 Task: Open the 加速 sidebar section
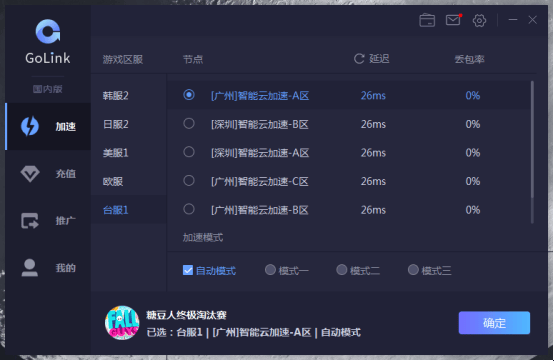point(48,126)
